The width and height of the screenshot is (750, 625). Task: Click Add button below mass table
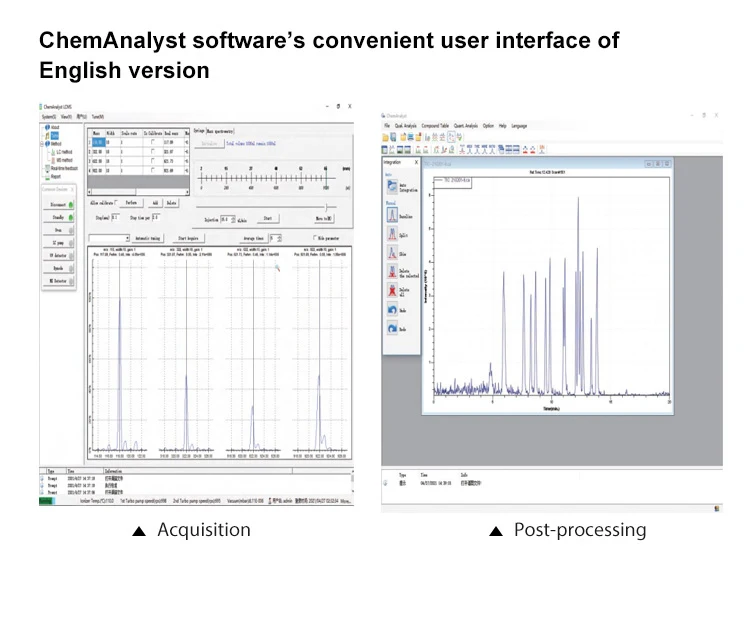[x=155, y=203]
